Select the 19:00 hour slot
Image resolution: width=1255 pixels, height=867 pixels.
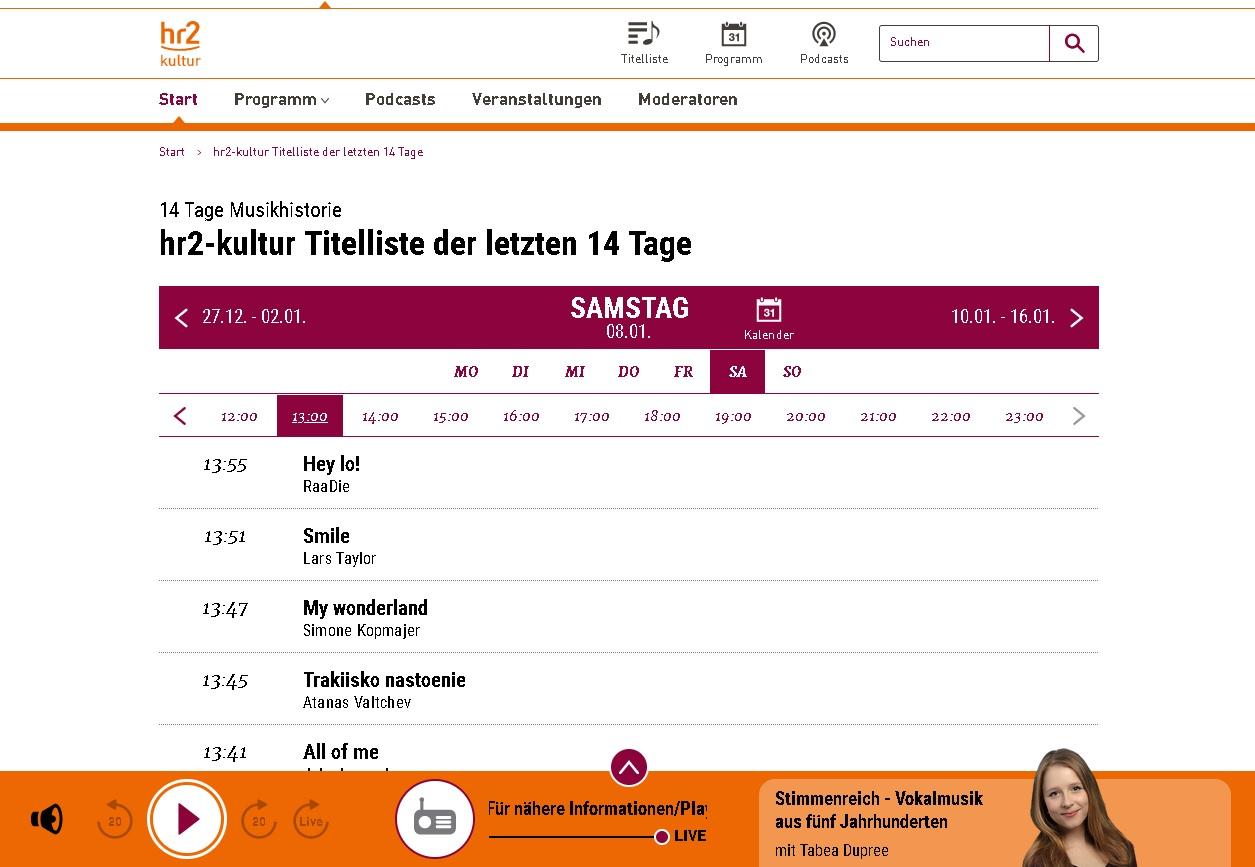coord(733,416)
